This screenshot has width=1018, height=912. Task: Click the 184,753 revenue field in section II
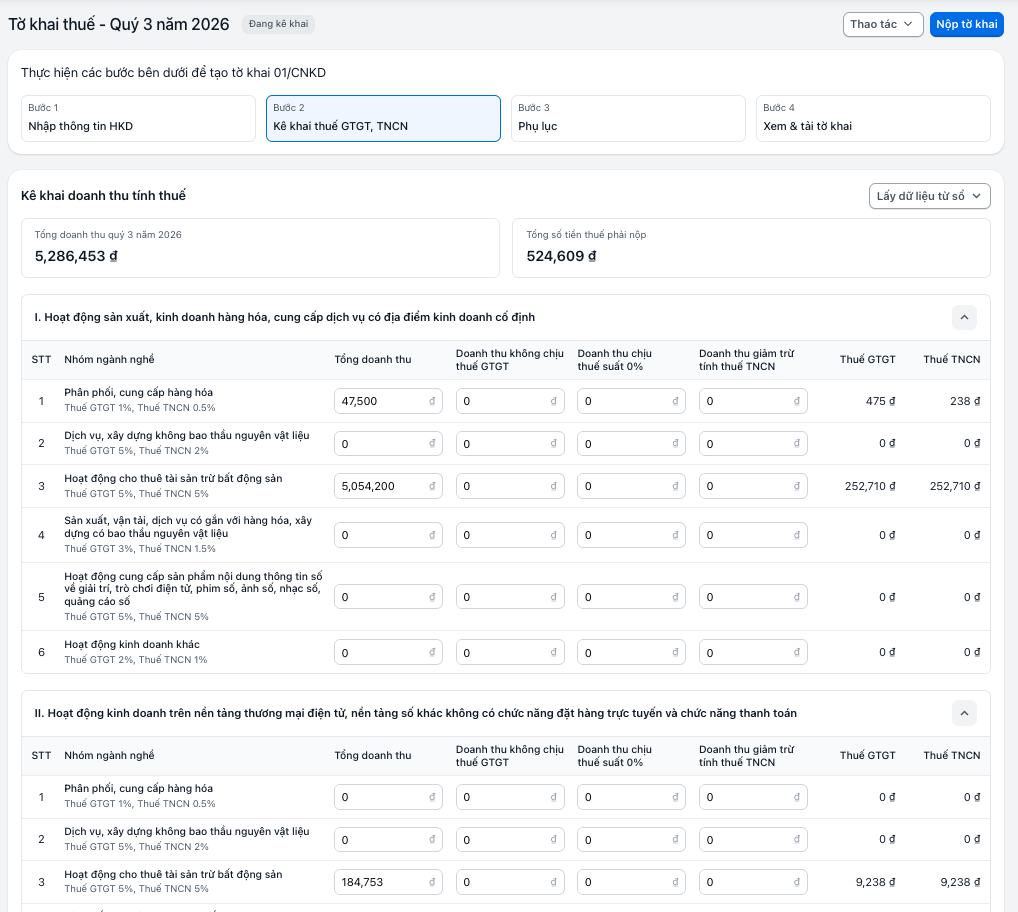tap(388, 882)
